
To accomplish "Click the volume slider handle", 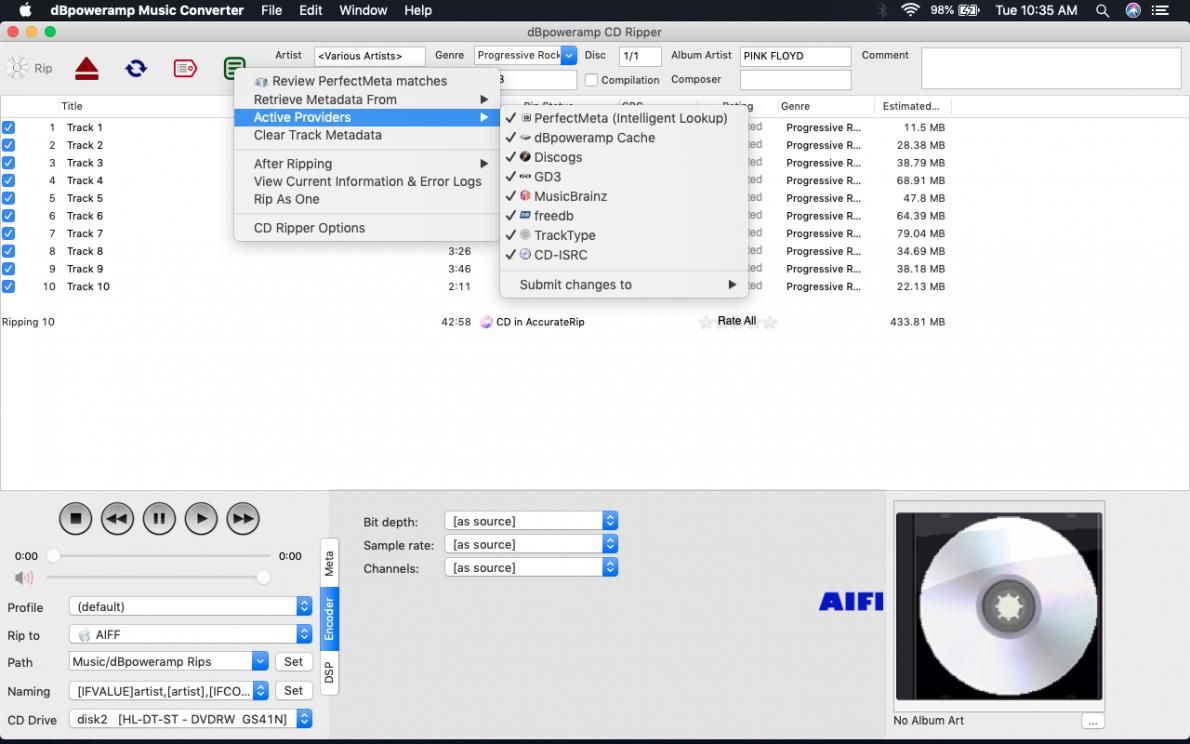I will [x=263, y=577].
